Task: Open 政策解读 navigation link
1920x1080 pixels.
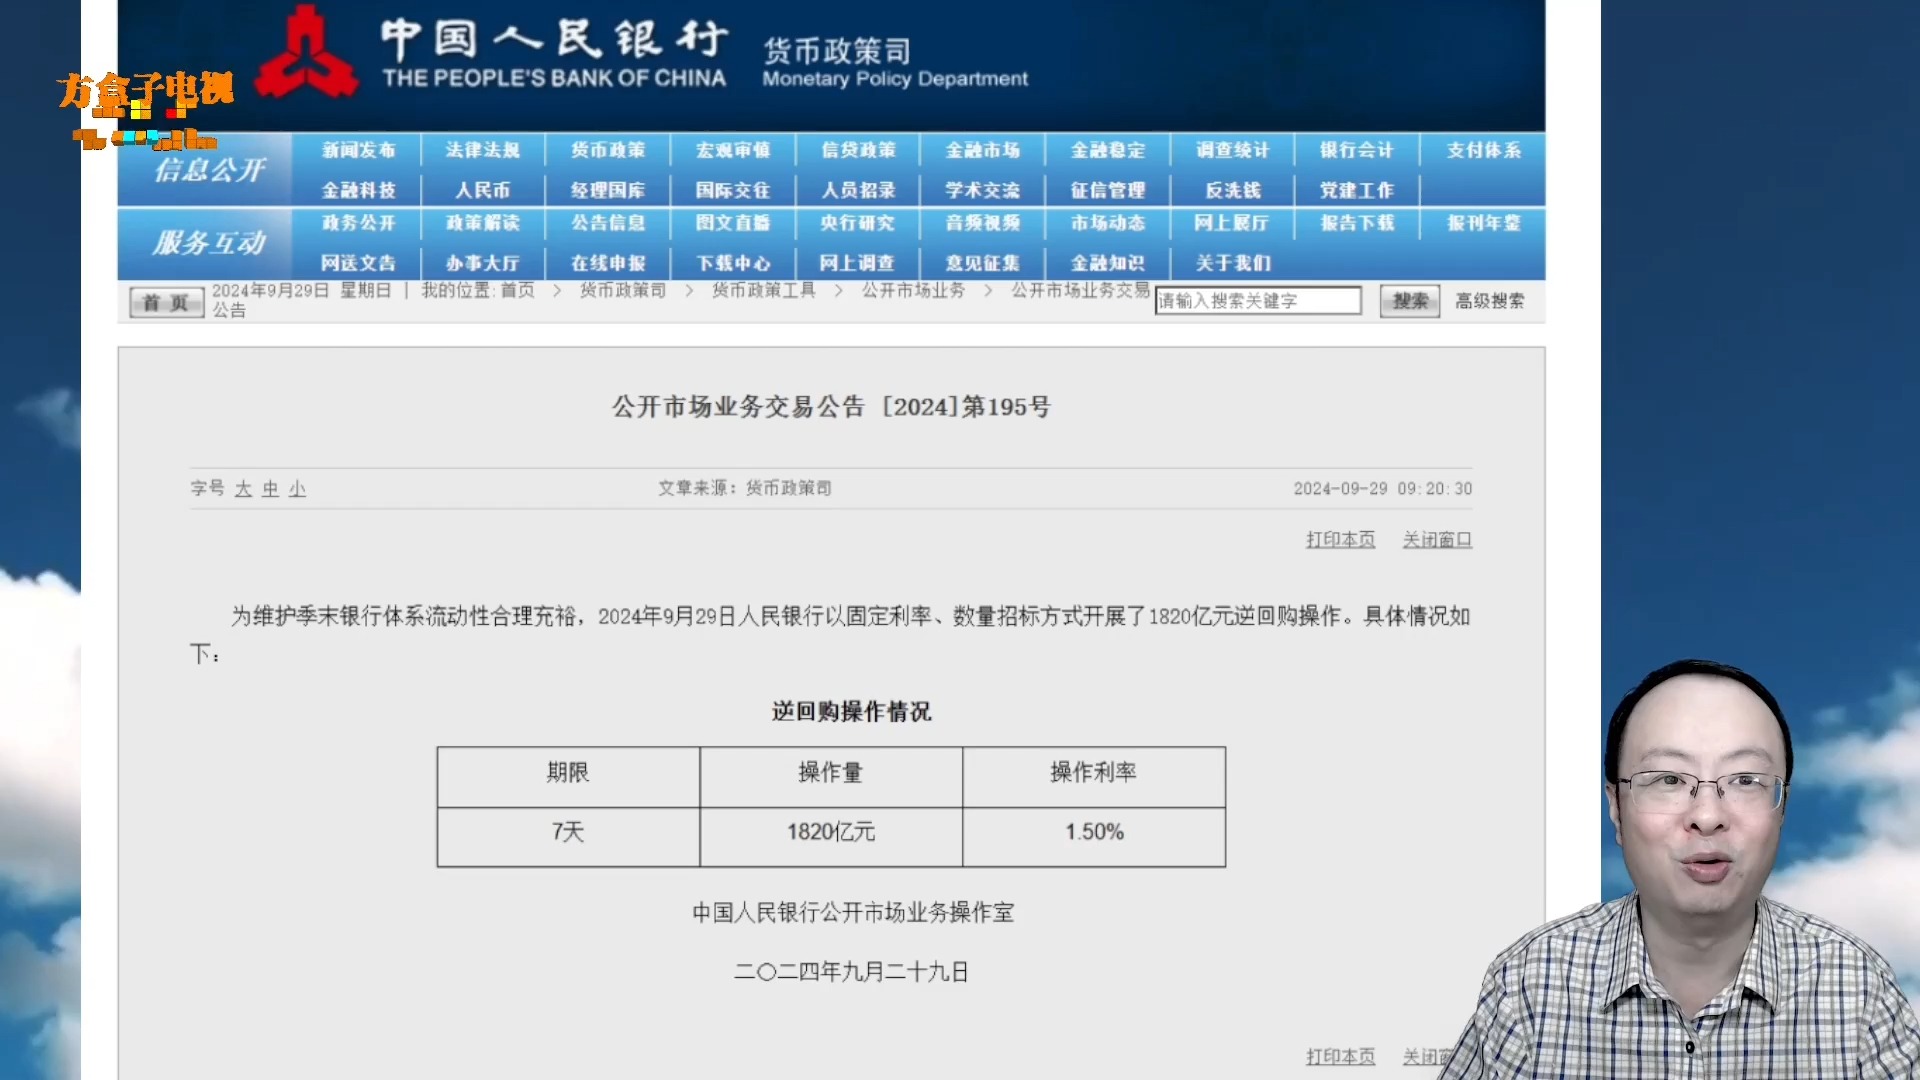Action: click(x=483, y=223)
